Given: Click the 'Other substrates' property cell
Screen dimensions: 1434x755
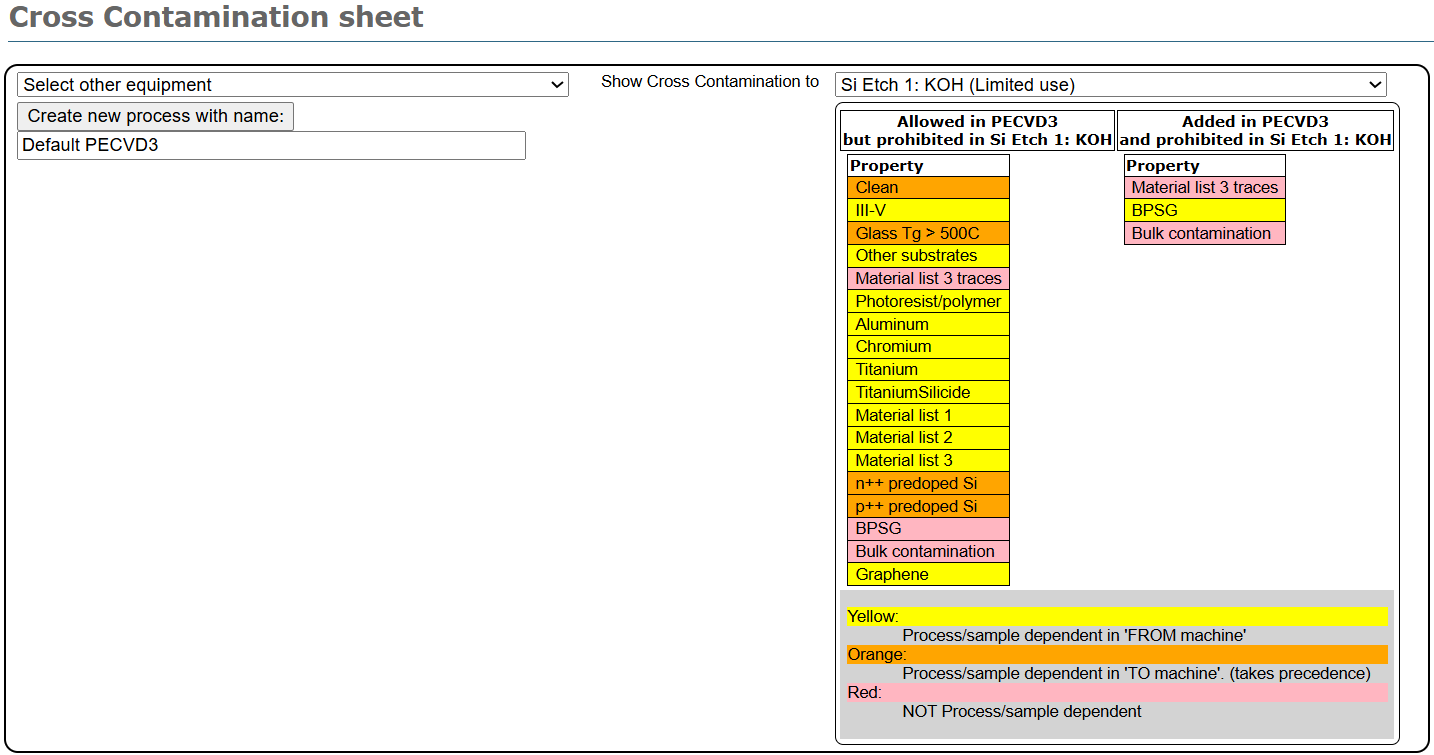Looking at the screenshot, I should (x=928, y=256).
